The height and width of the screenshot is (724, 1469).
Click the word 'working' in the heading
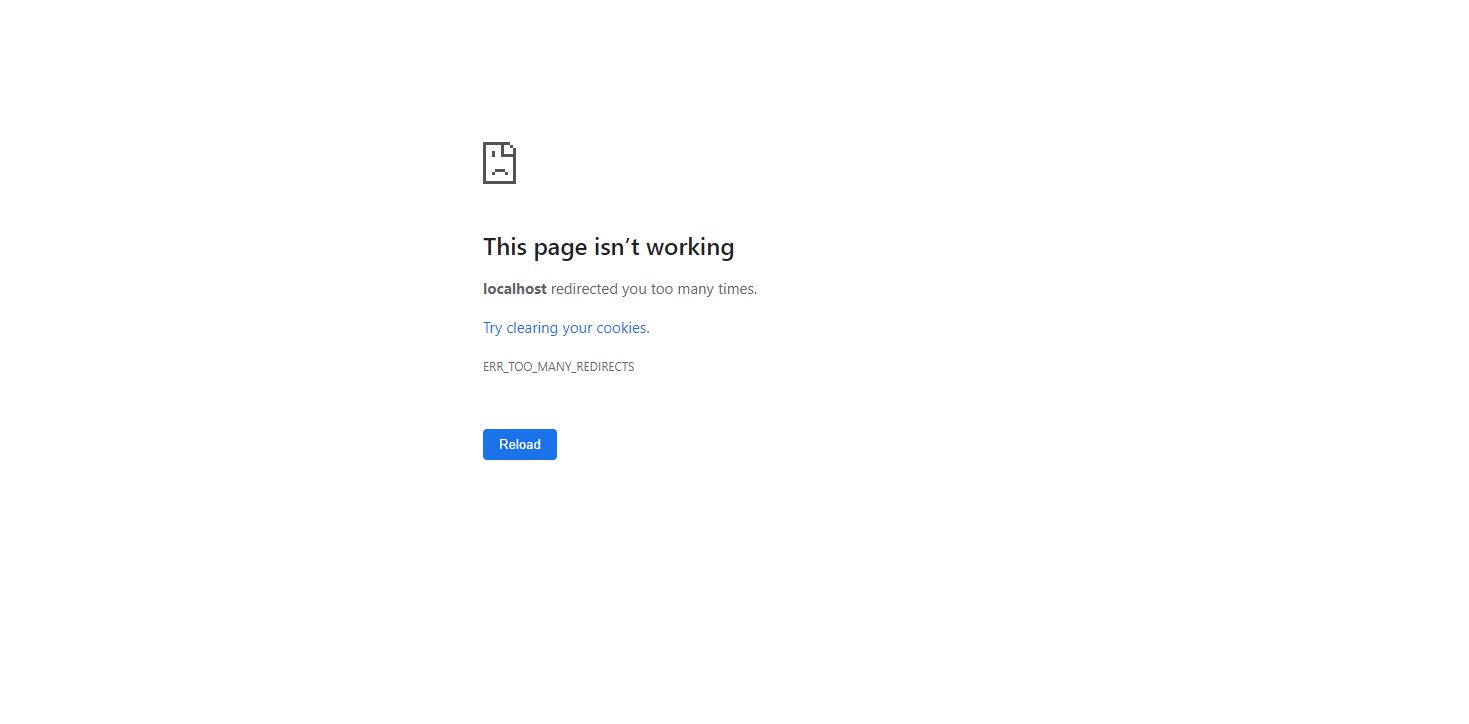pyautogui.click(x=690, y=247)
